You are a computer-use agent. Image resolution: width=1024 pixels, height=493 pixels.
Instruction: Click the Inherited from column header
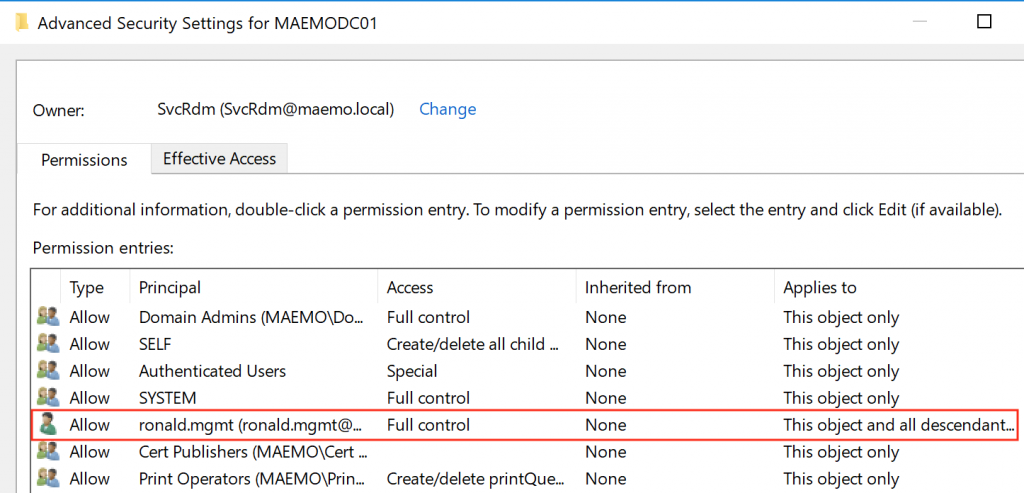click(x=638, y=287)
